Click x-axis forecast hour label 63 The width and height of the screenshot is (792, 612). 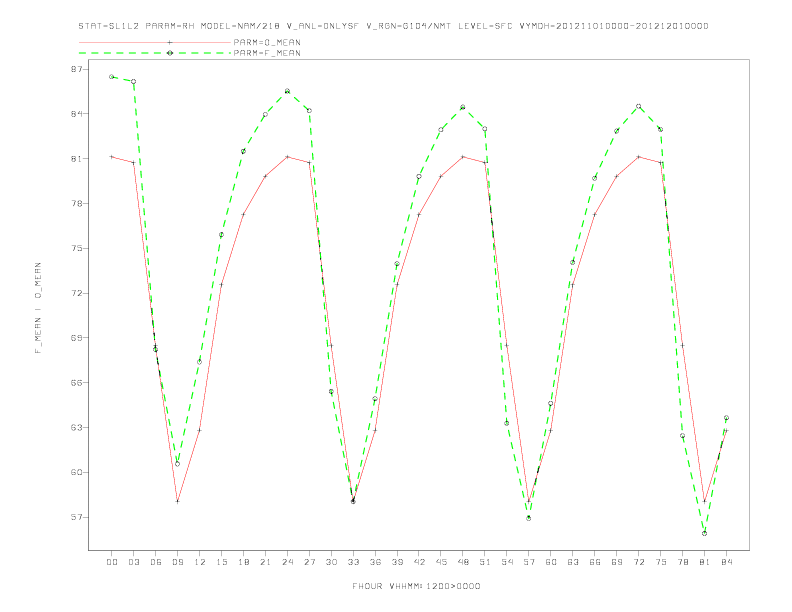[x=573, y=562]
